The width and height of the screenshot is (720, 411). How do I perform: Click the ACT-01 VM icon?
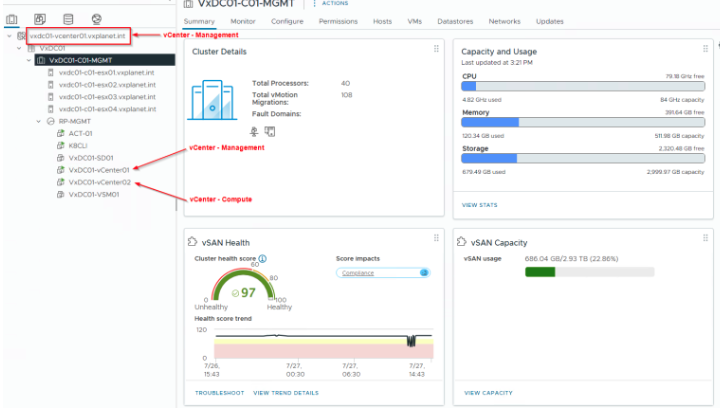point(60,134)
